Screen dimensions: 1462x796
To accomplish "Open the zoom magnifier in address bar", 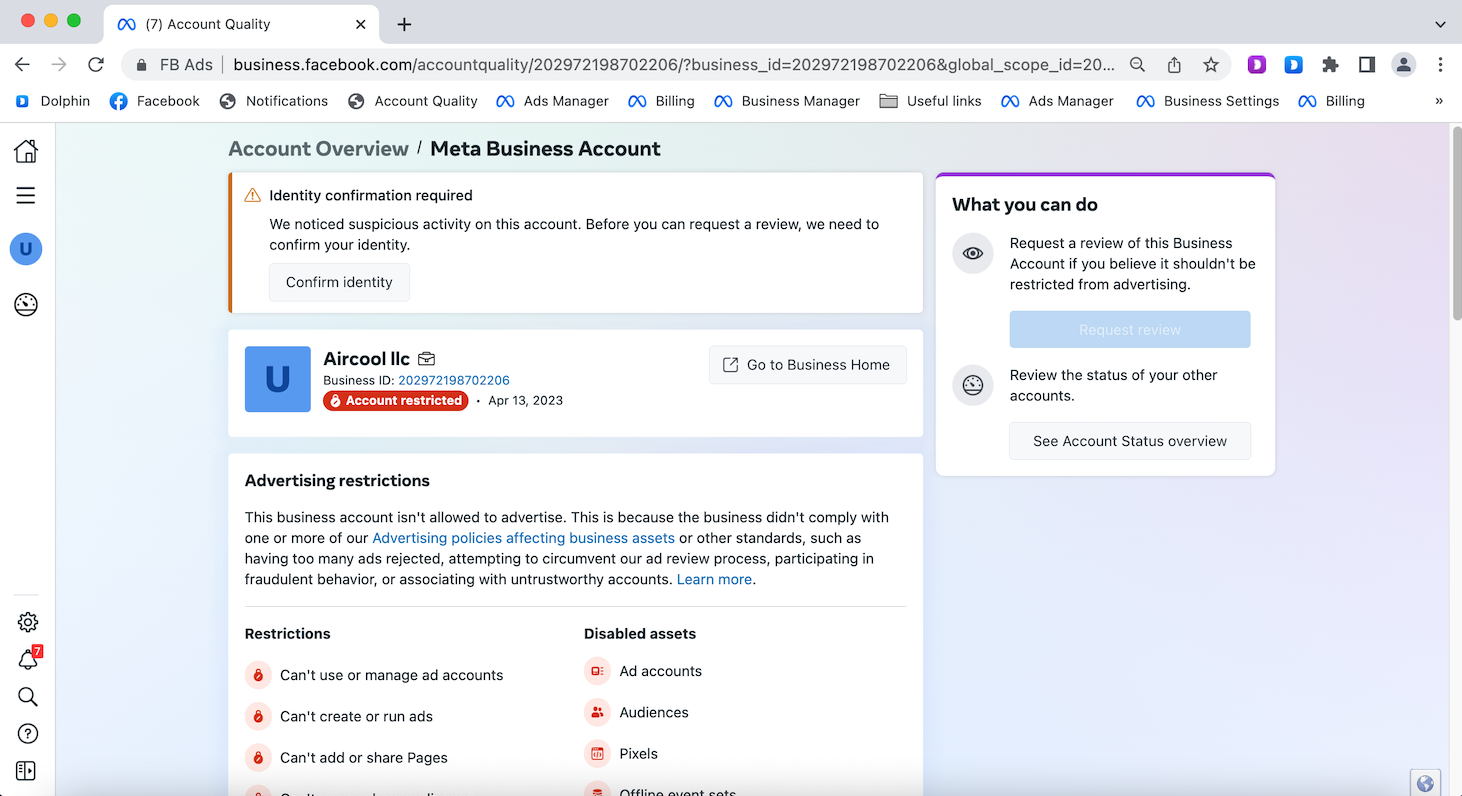I will pyautogui.click(x=1137, y=64).
